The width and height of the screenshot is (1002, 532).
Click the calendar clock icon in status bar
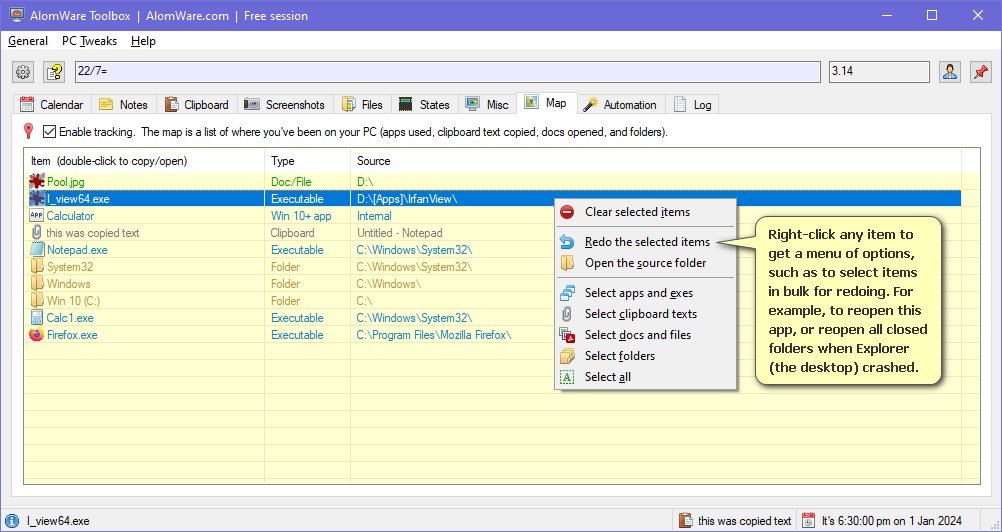[x=809, y=520]
